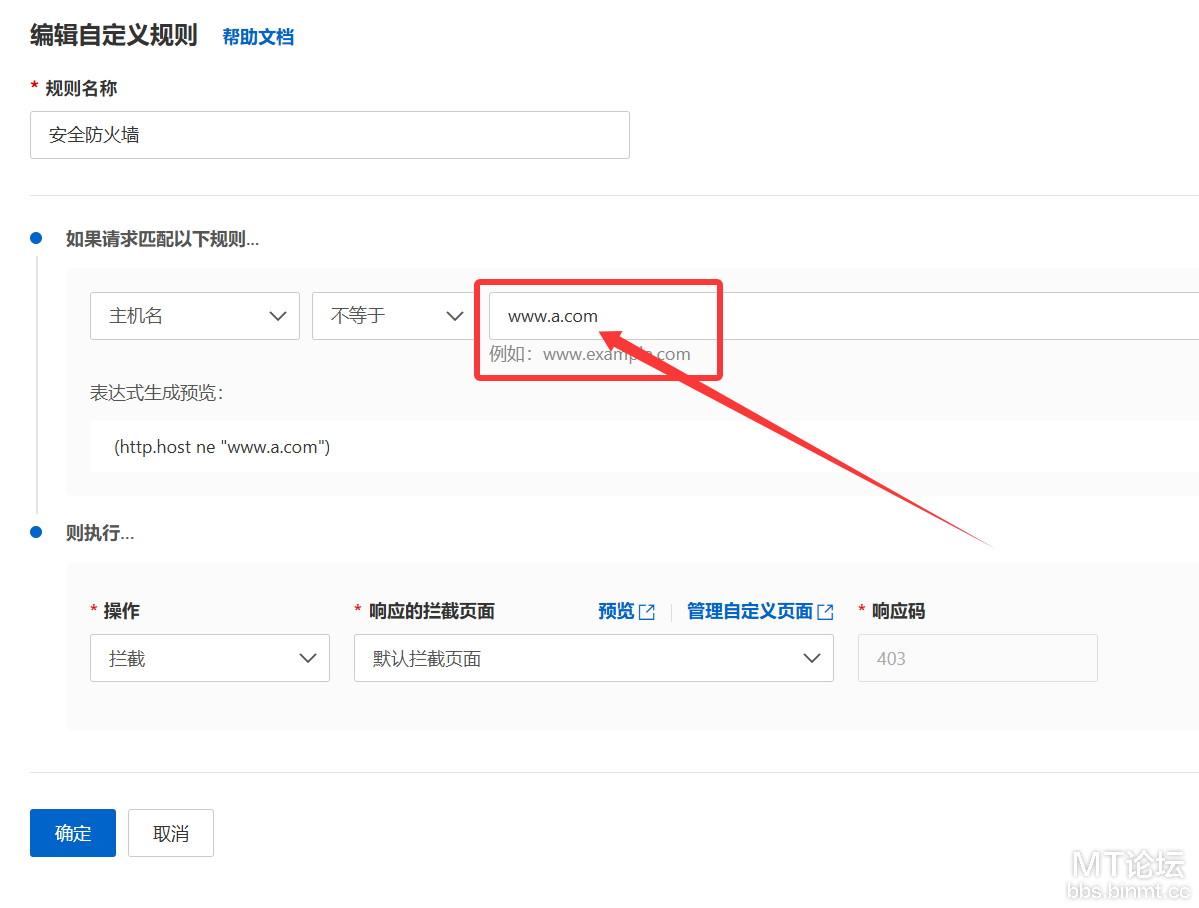This screenshot has width=1199, height=908.
Task: Open the 管理自定义页面 link
Action: point(749,611)
